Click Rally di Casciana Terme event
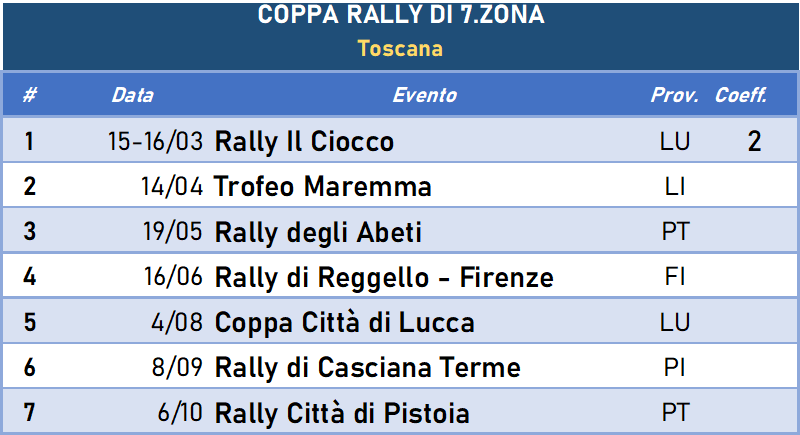 367,367
